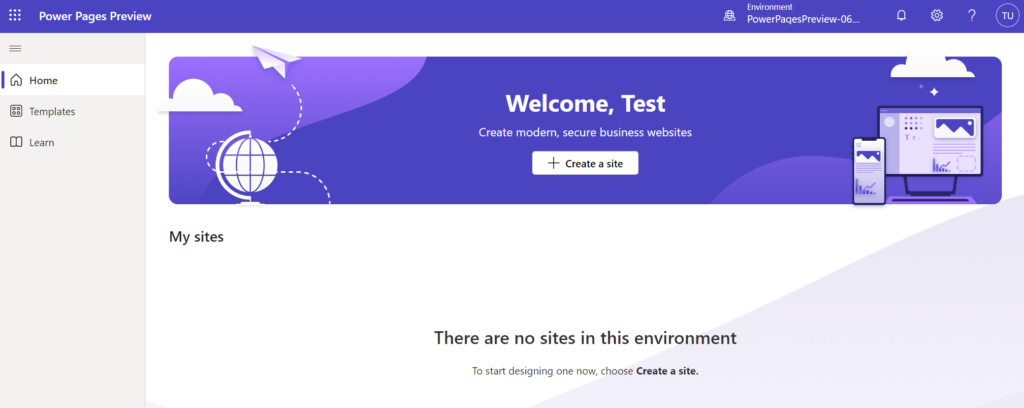Select Home in sidebar
The width and height of the screenshot is (1024, 408).
72,80
